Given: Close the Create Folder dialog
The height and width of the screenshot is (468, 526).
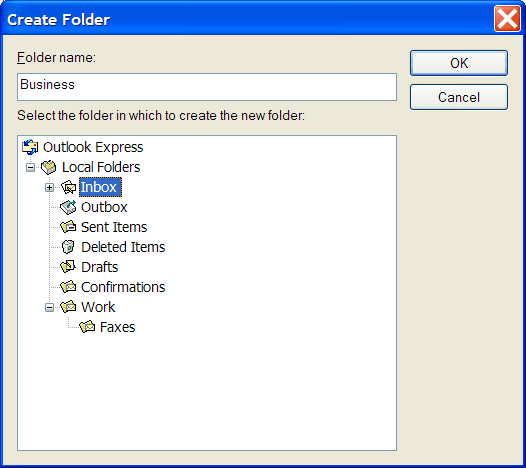Looking at the screenshot, I should (507, 19).
